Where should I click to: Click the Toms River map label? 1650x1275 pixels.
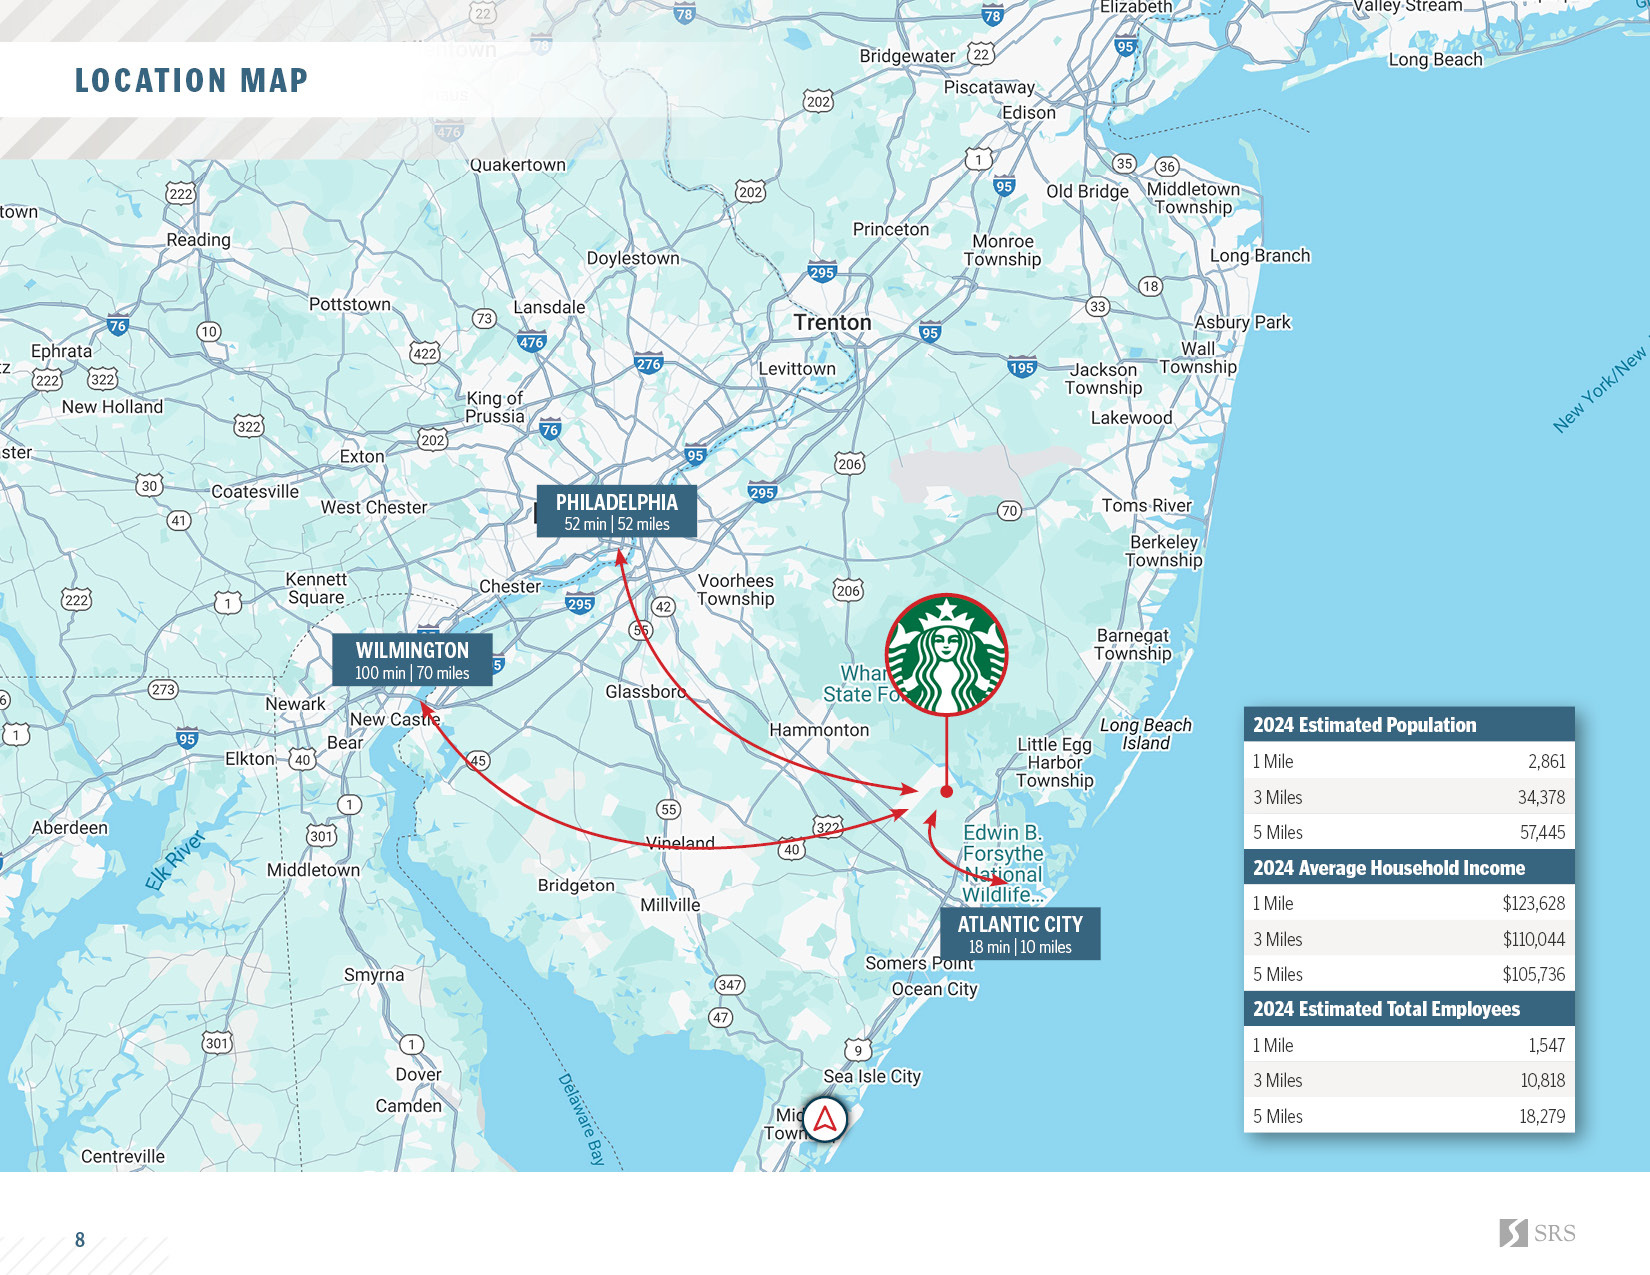[x=1147, y=505]
